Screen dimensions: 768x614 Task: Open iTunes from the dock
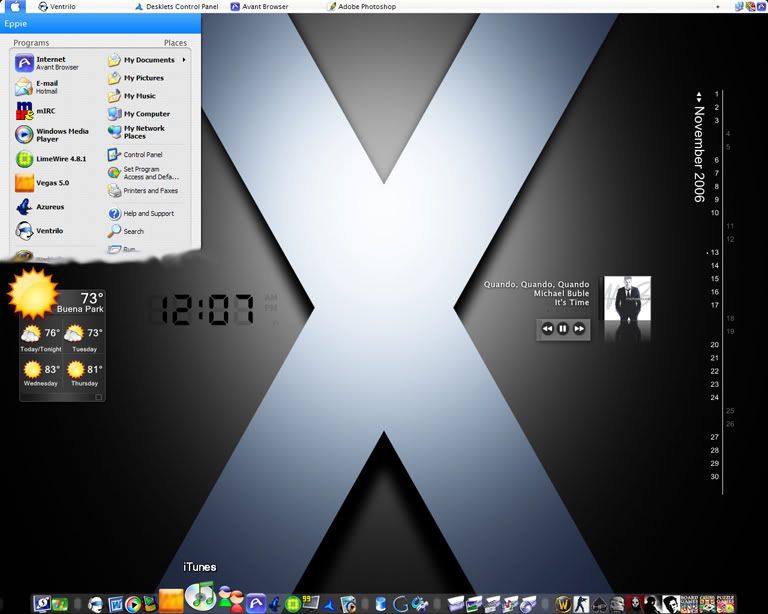pos(201,595)
